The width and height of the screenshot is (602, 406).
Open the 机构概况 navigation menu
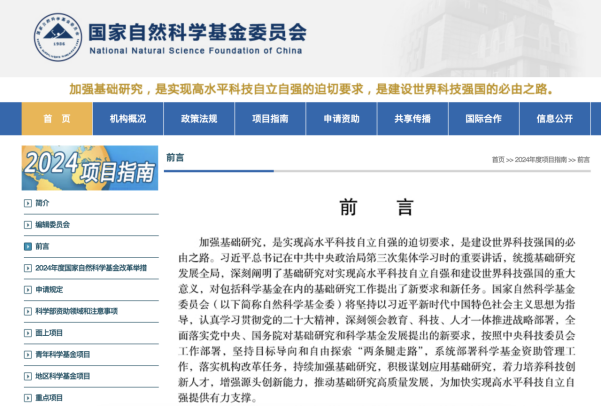[x=127, y=118]
